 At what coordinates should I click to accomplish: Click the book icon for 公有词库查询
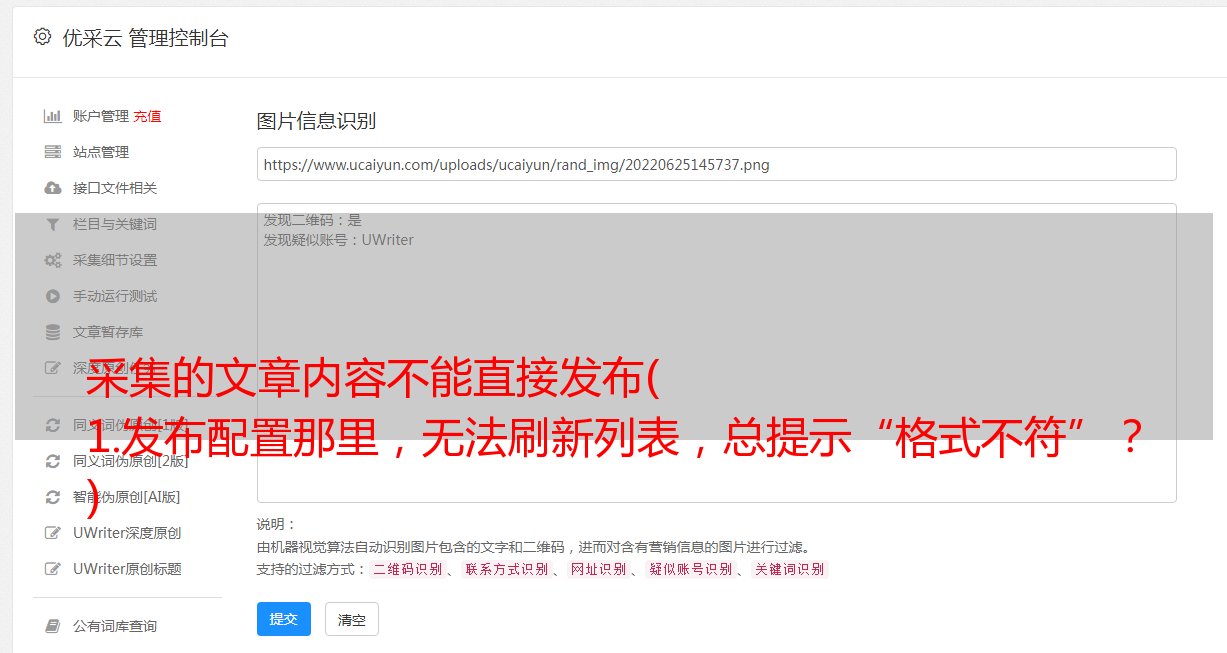tap(53, 626)
